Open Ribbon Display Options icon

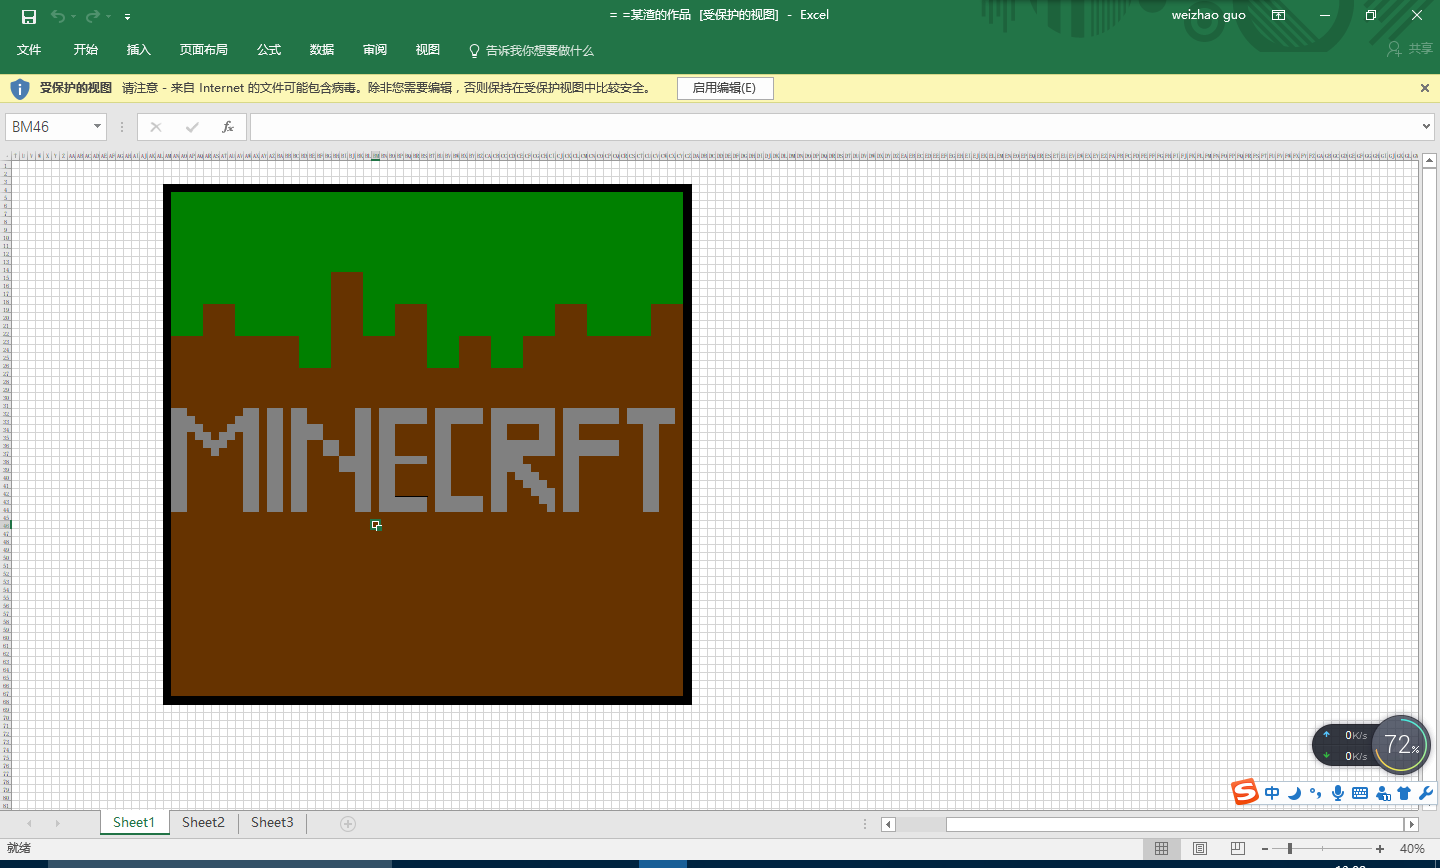click(x=1278, y=15)
